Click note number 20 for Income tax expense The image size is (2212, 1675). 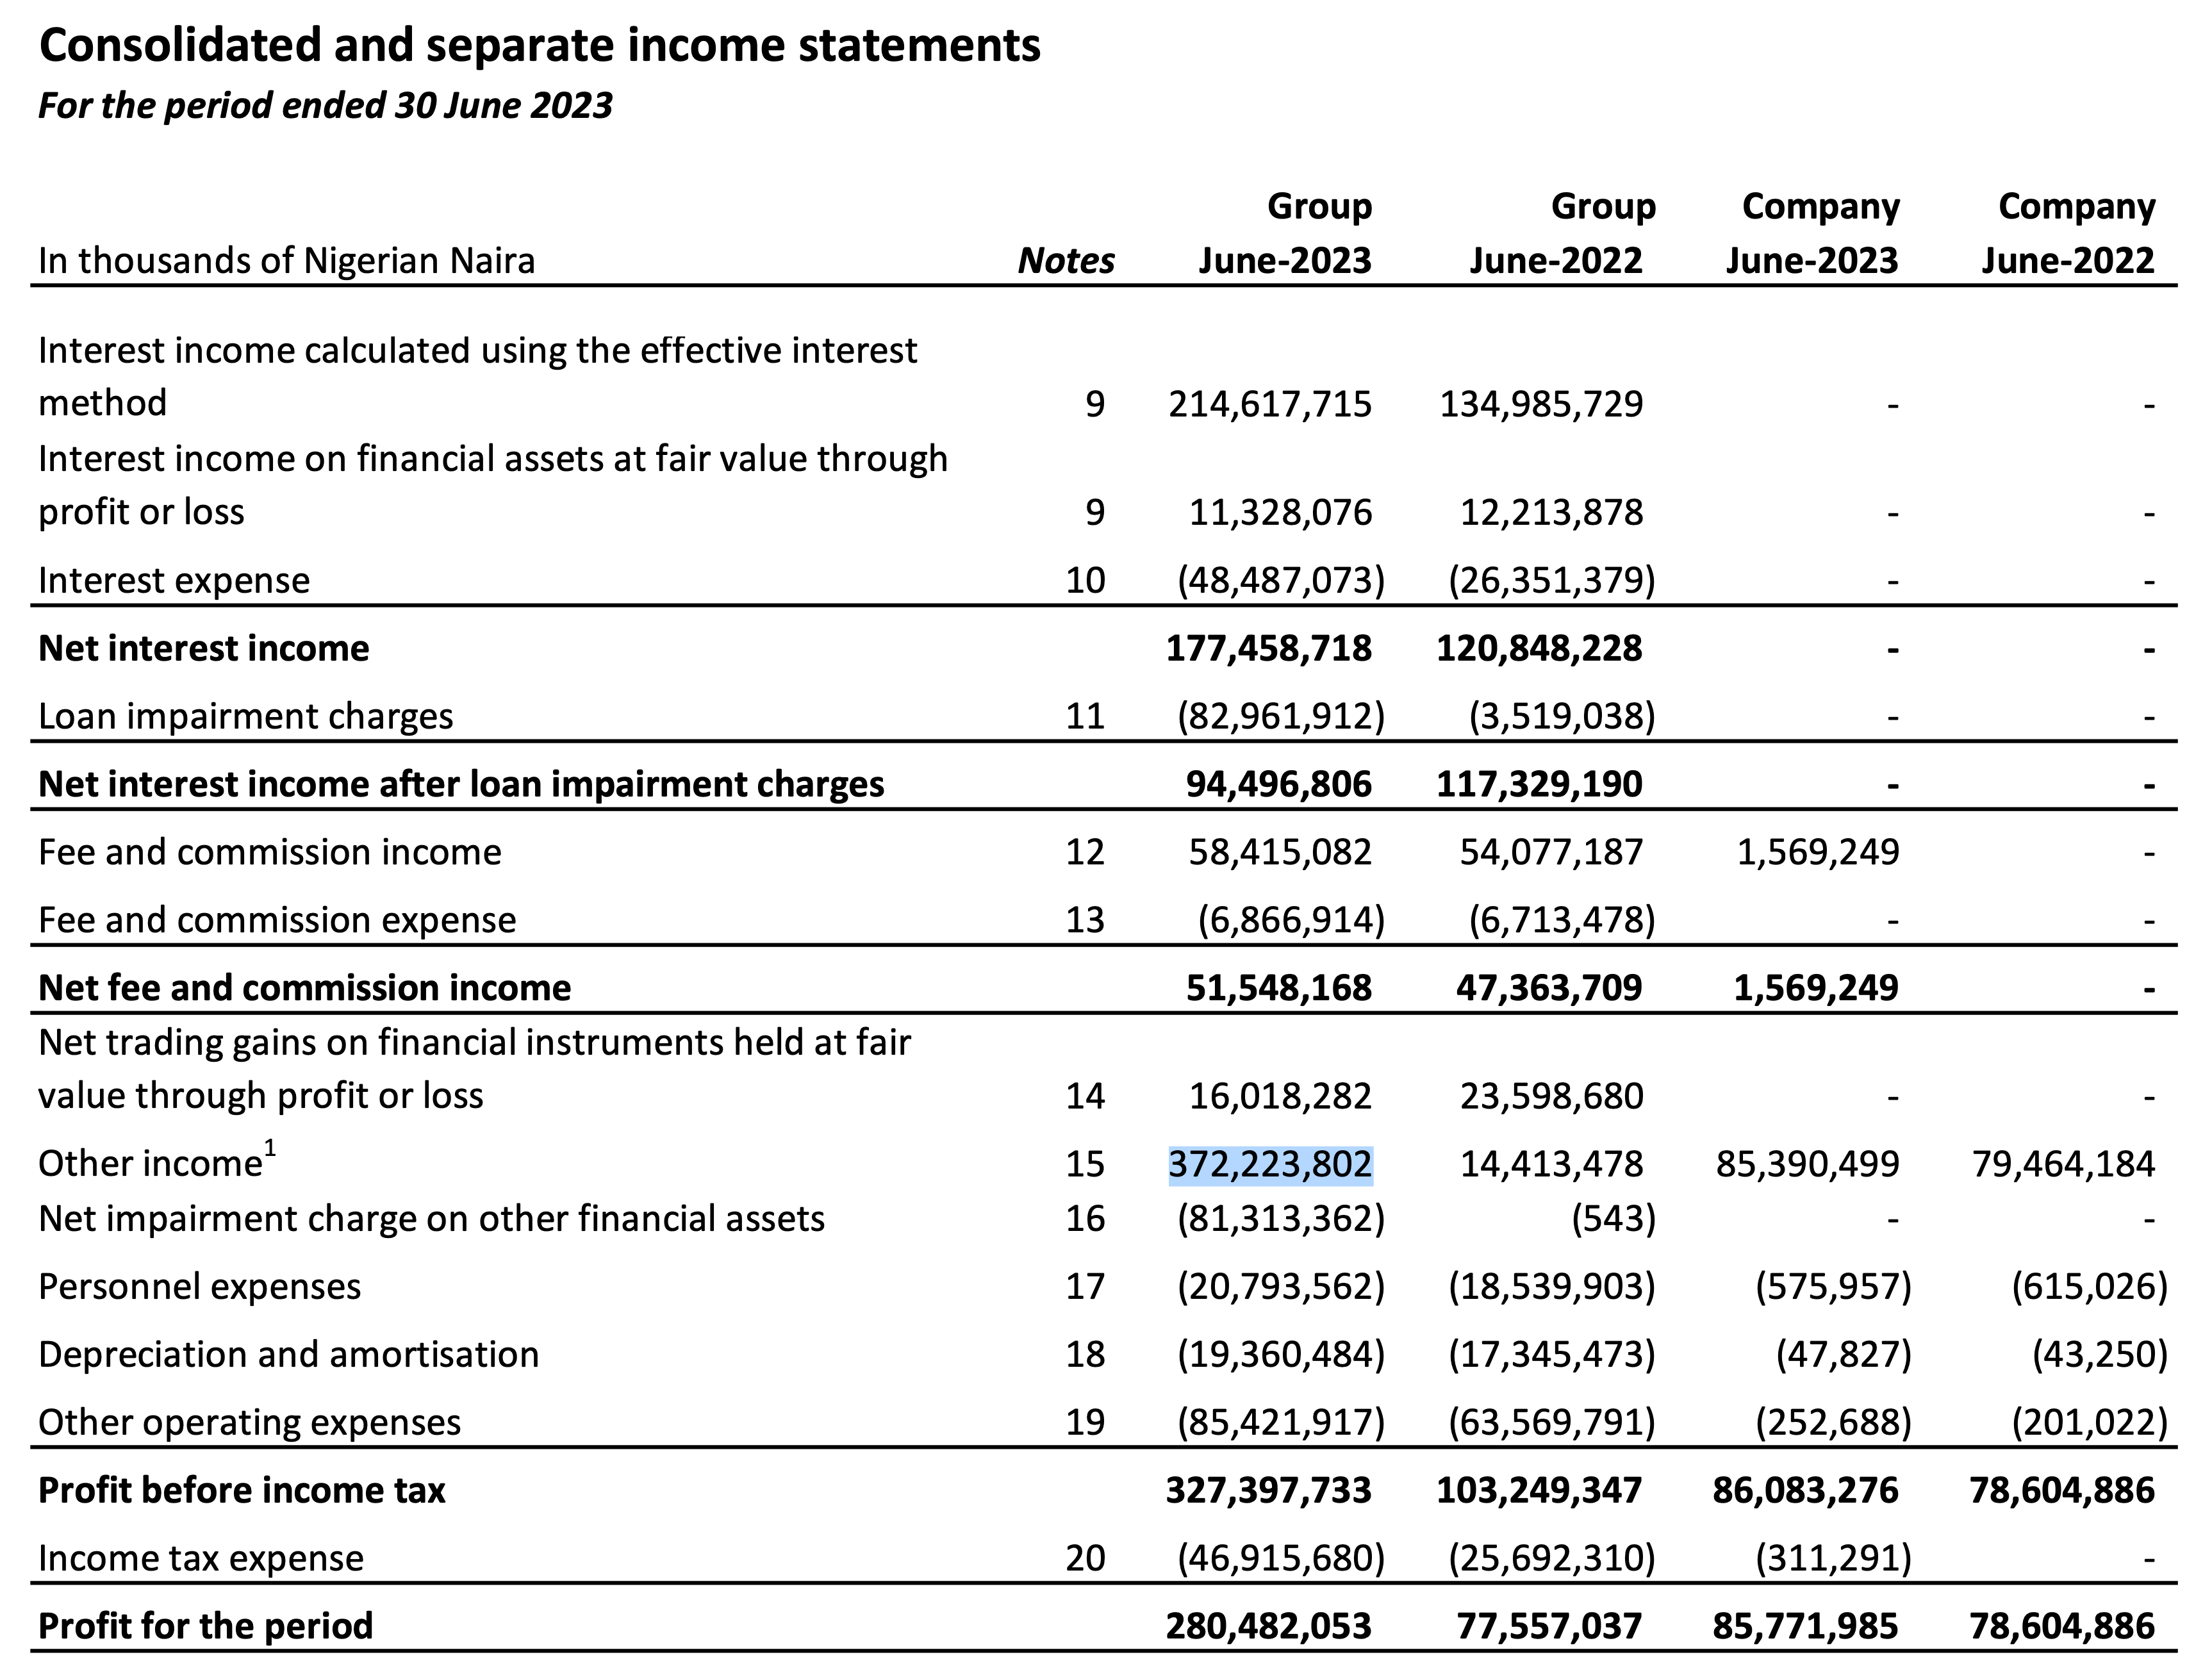(x=1084, y=1558)
